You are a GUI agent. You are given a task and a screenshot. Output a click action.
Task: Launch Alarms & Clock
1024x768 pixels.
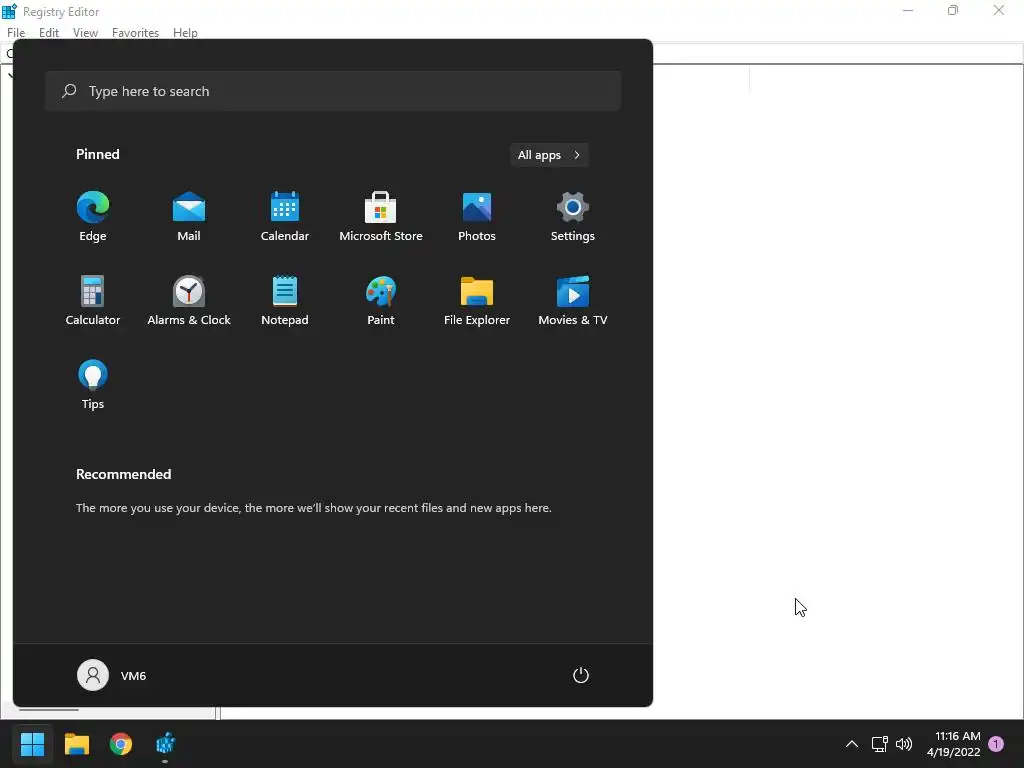[189, 300]
